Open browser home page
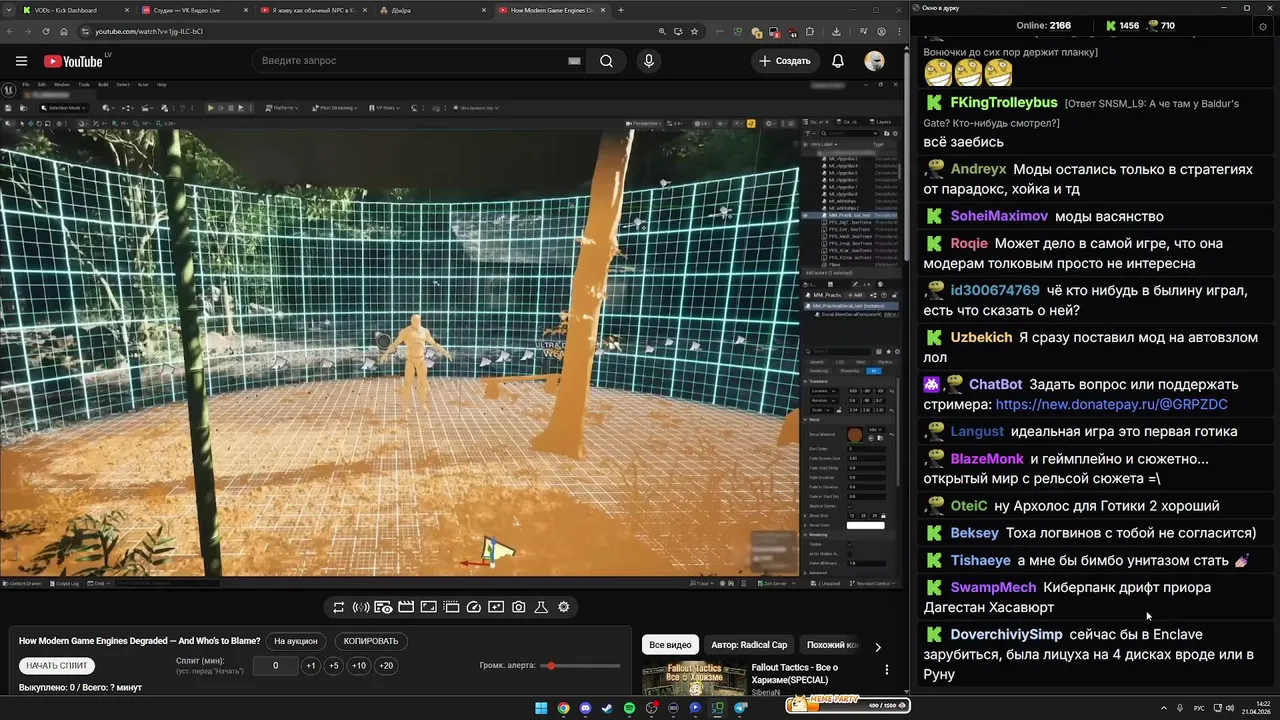Viewport: 1280px width, 720px height. pyautogui.click(x=64, y=31)
